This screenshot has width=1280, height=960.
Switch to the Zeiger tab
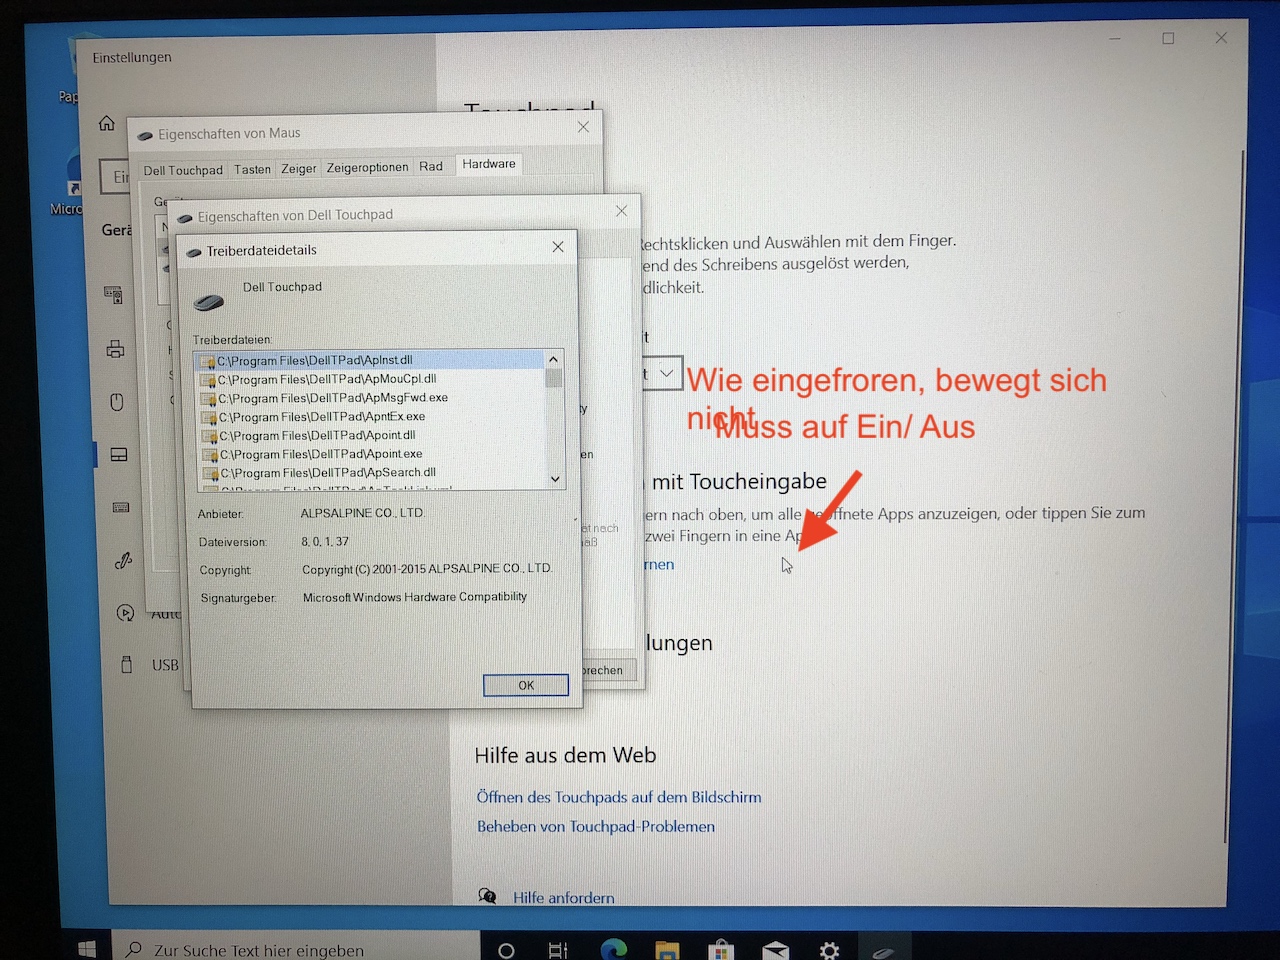tap(298, 168)
